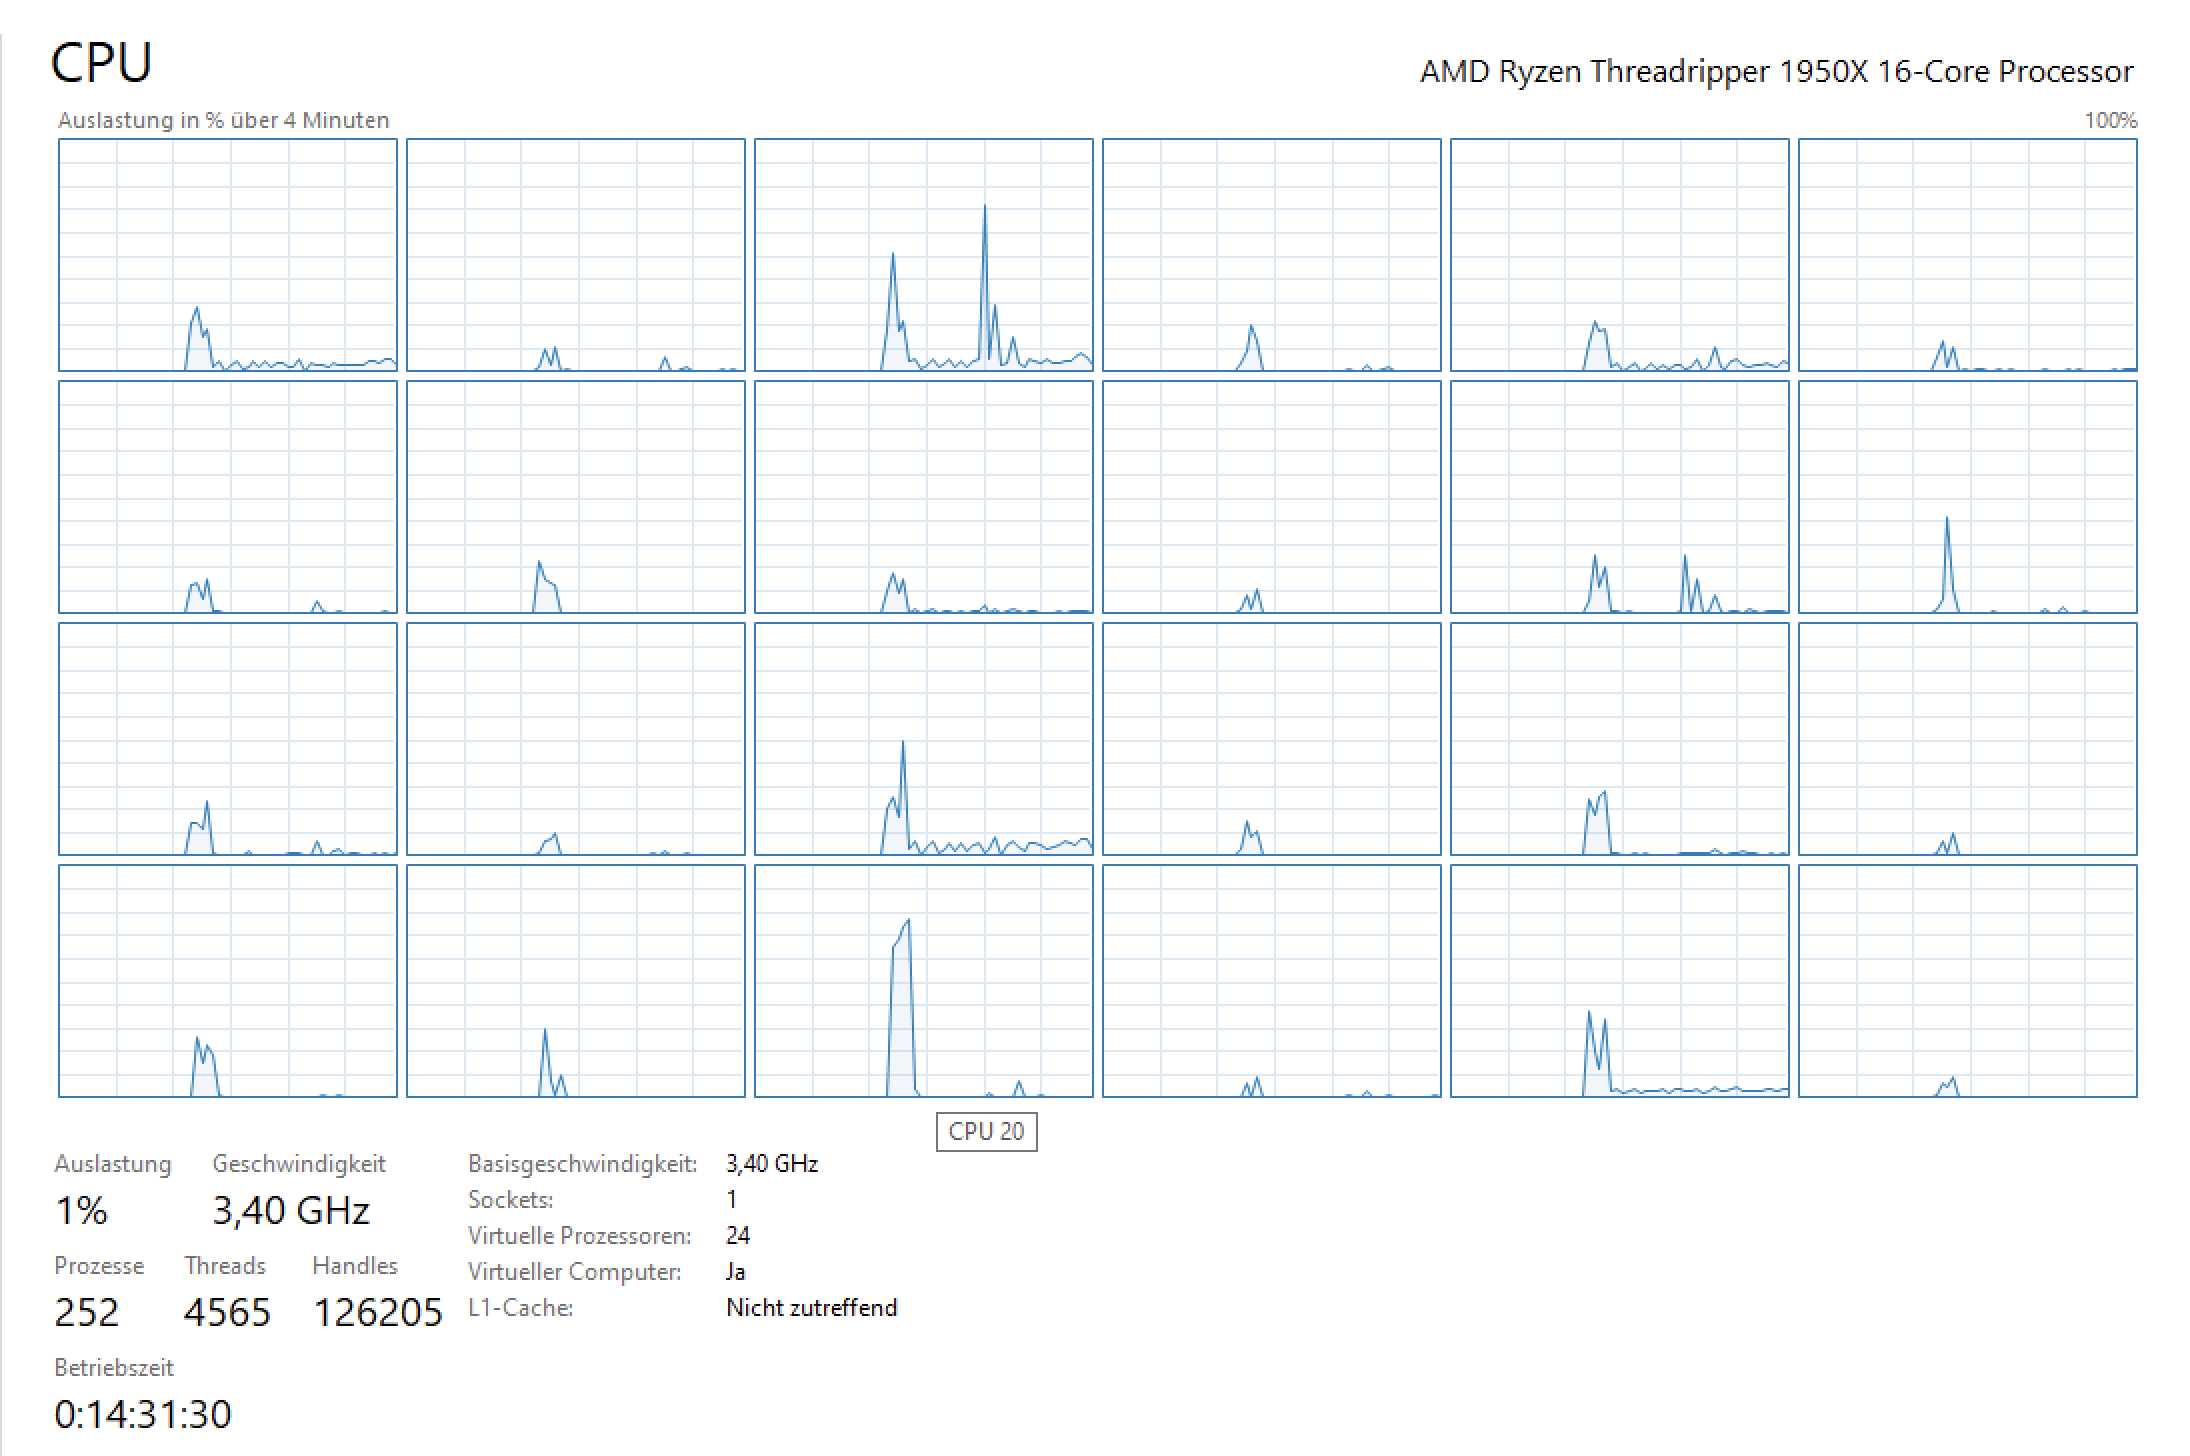Click second-row last graph with single narrow spike

click(x=1967, y=497)
